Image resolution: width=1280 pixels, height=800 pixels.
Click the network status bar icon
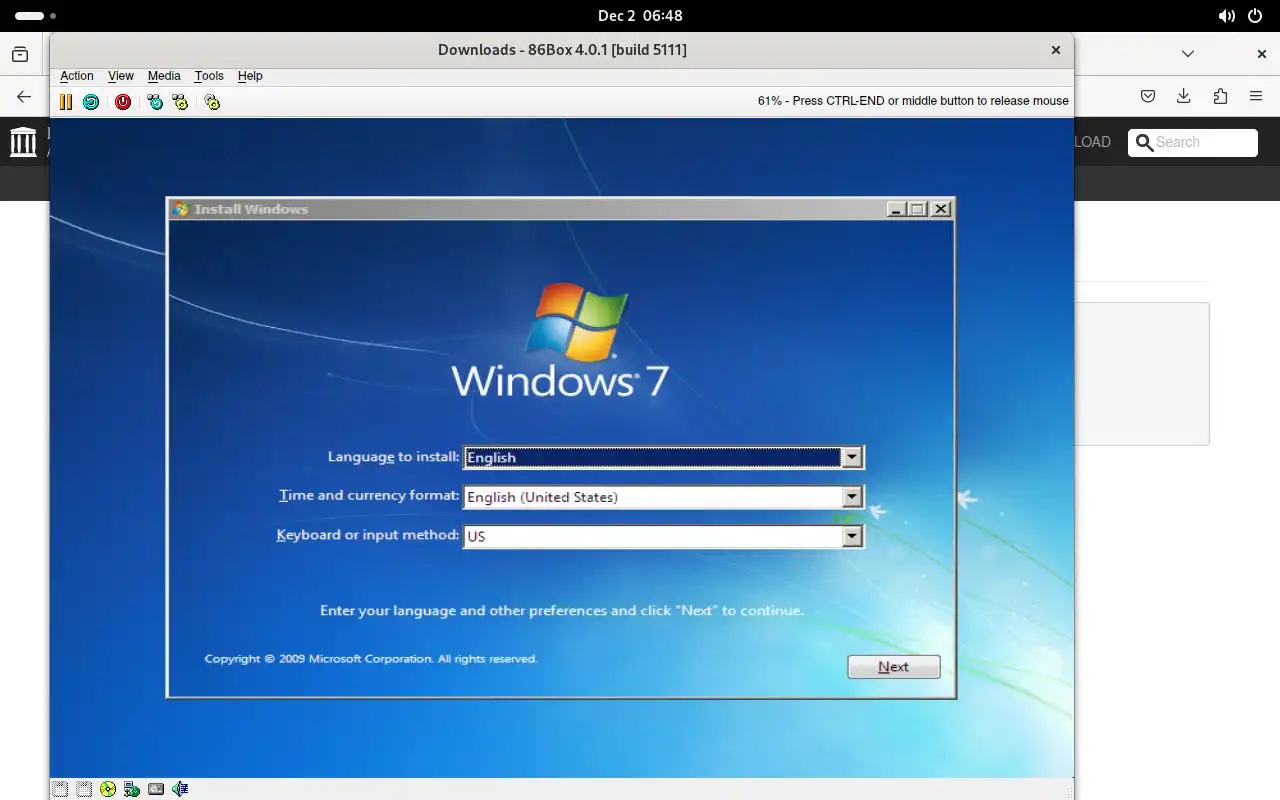(132, 789)
